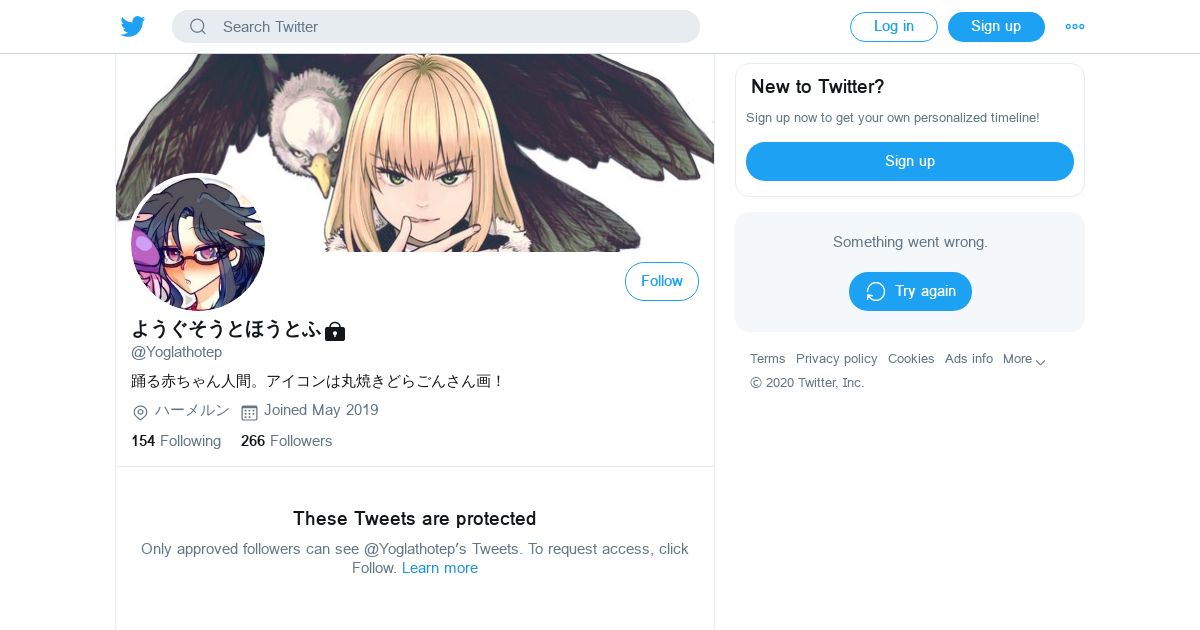The width and height of the screenshot is (1200, 630).
Task: Open the profile avatar picture
Action: (198, 244)
